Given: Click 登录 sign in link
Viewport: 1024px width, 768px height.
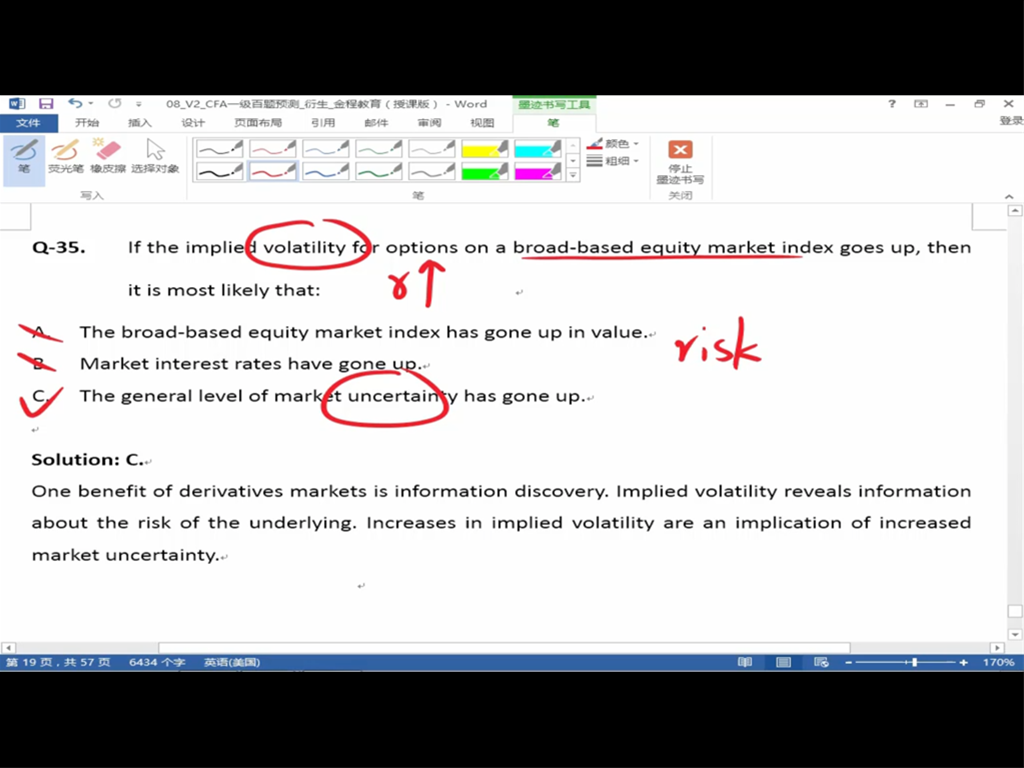Looking at the screenshot, I should [1011, 121].
